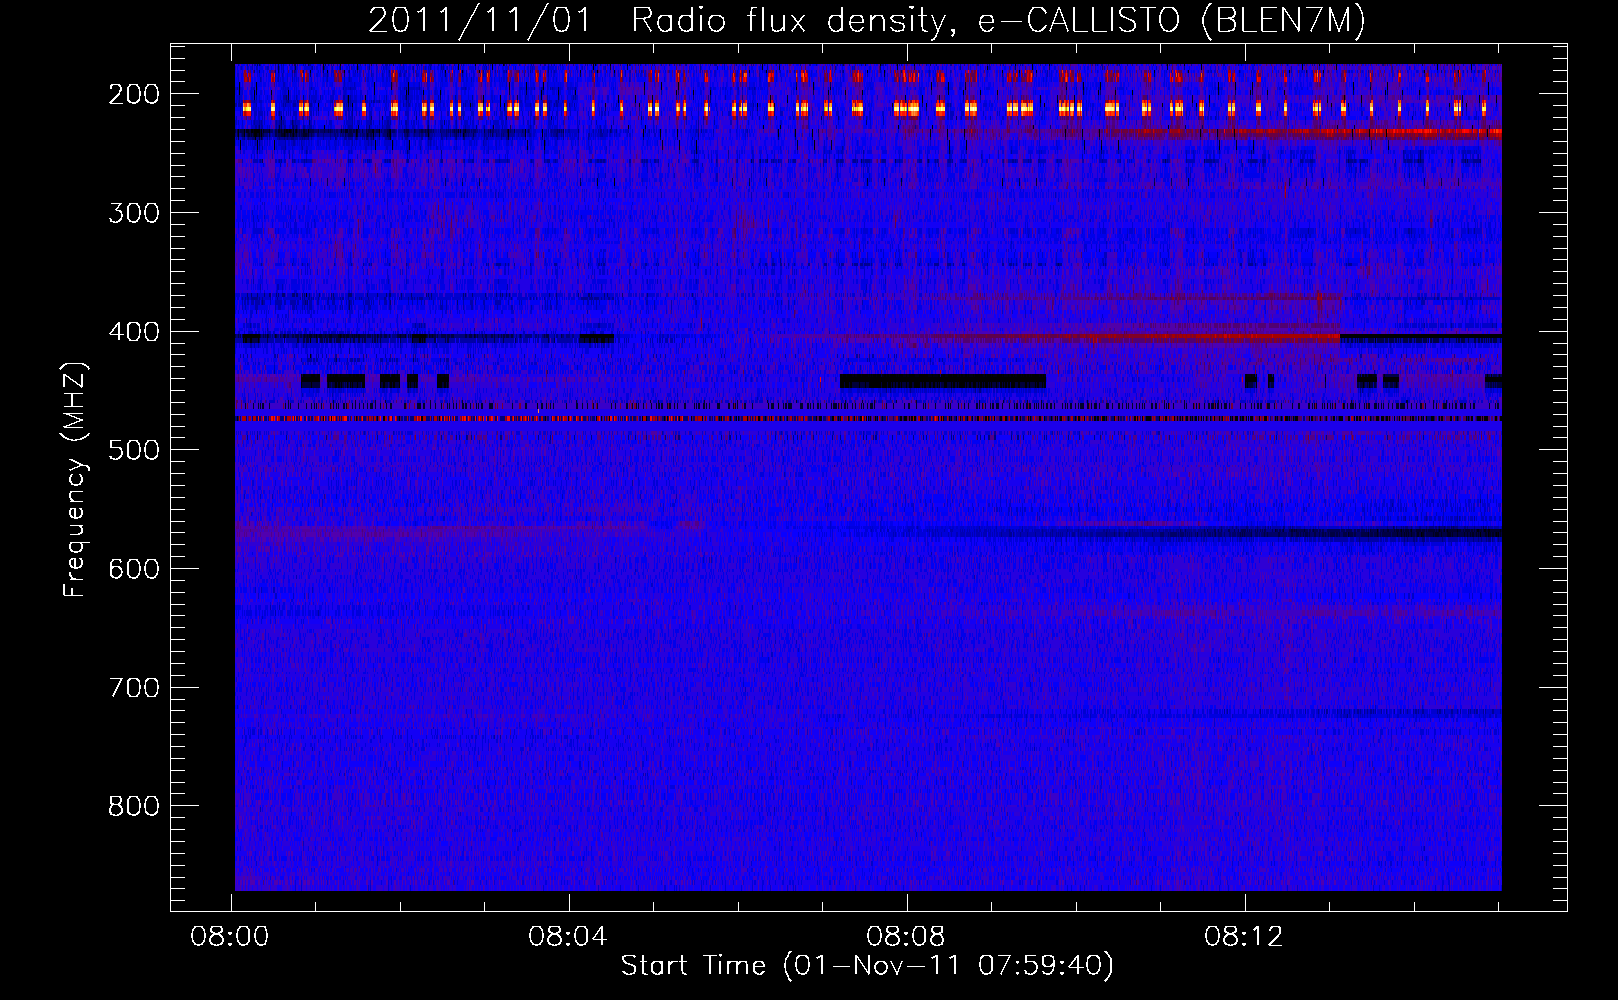Image resolution: width=1618 pixels, height=1000 pixels.
Task: Click the 600 frequency tick label
Action: point(134,569)
